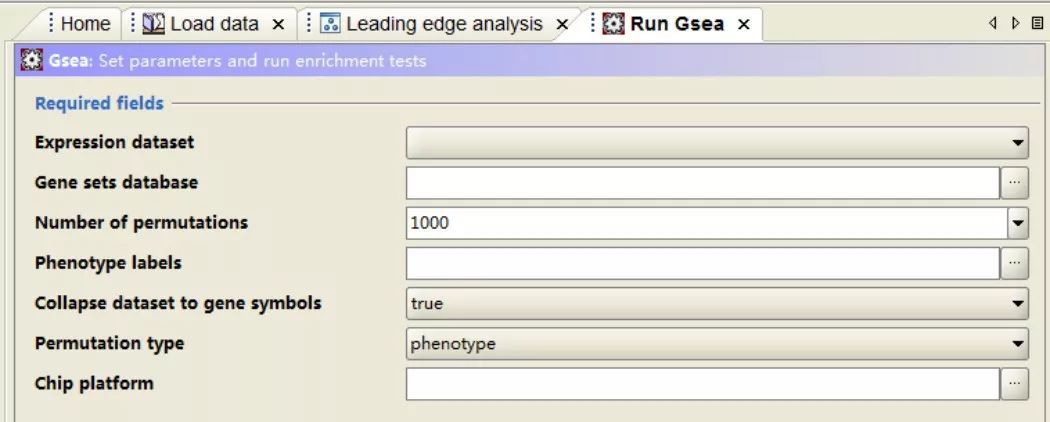Viewport: 1050px width, 422px height.
Task: Click the Run Gsea gear tab icon
Action: 613,24
